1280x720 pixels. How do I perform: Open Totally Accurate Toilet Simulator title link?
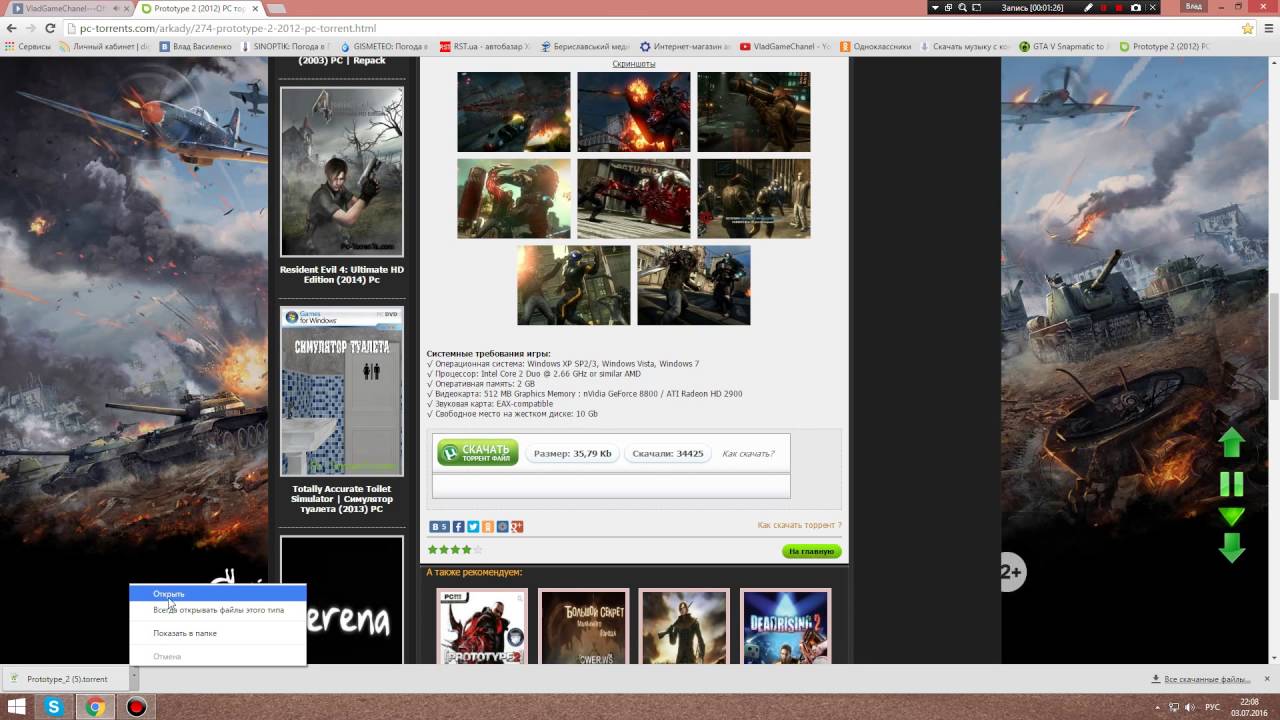[342, 499]
